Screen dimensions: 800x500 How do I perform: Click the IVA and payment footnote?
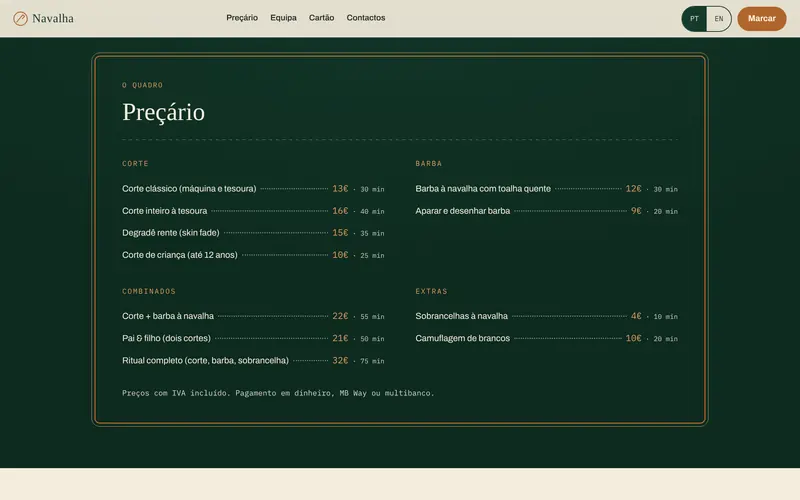(278, 393)
